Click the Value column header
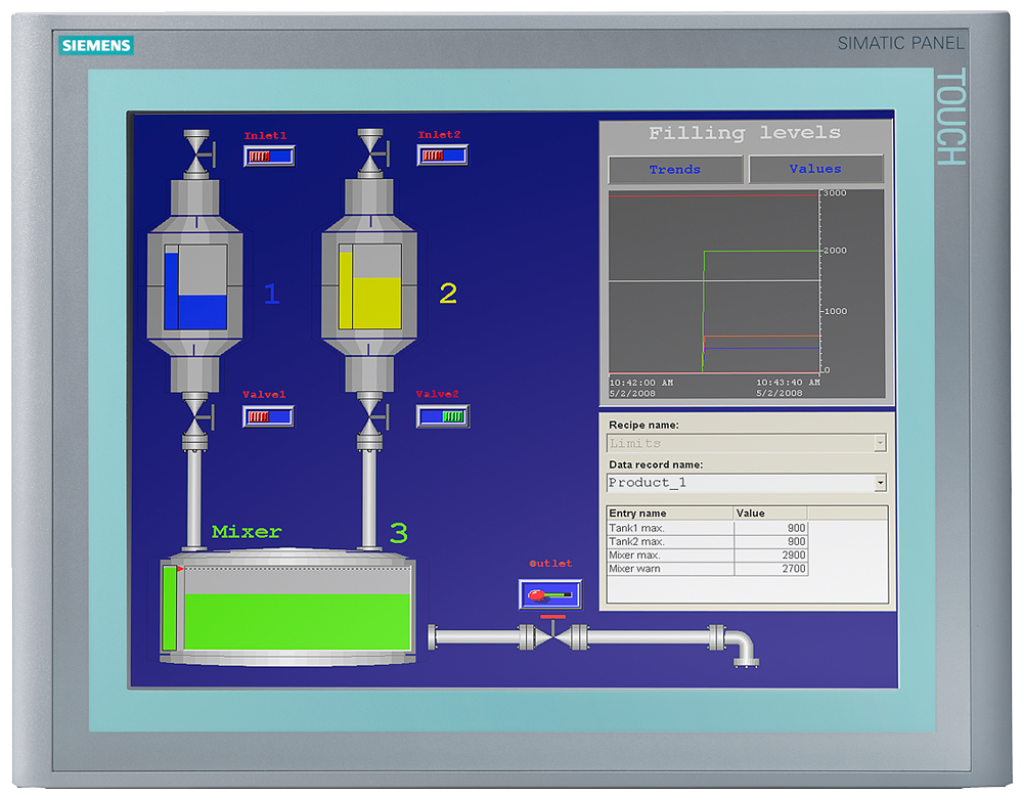The width and height of the screenshot is (1024, 800). point(771,513)
